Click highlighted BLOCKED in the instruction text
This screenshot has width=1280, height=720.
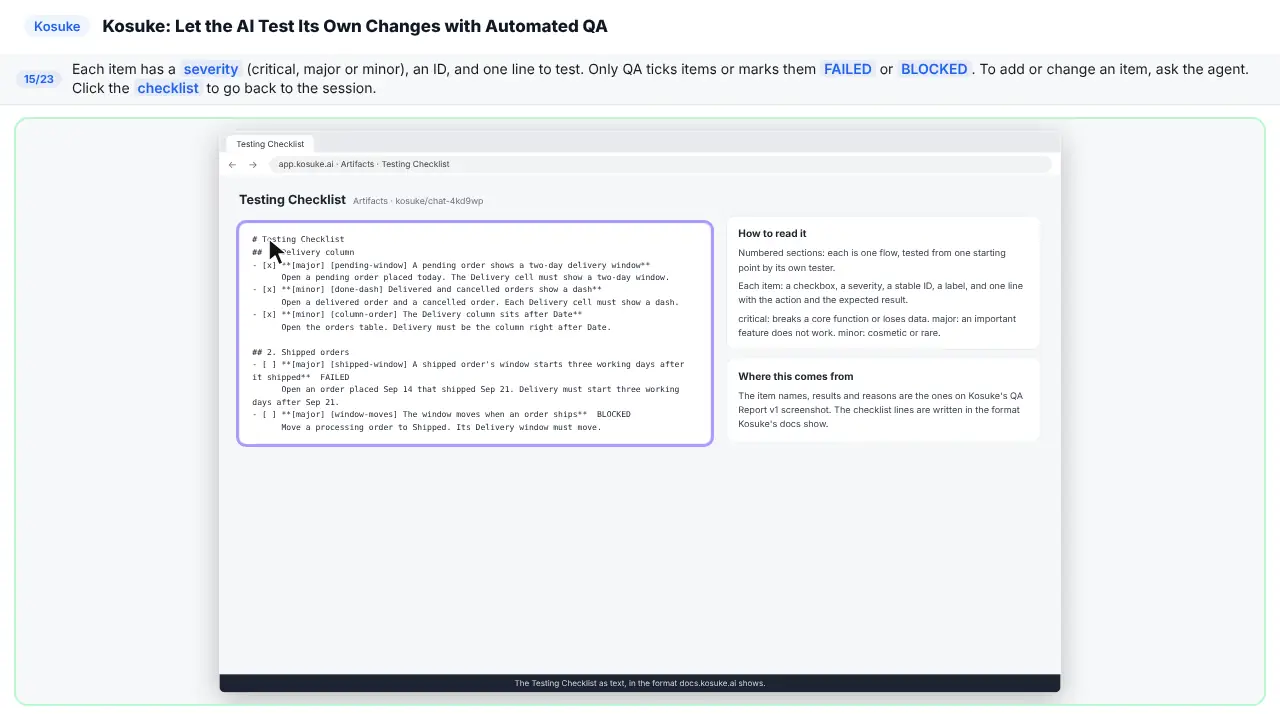pyautogui.click(x=934, y=69)
